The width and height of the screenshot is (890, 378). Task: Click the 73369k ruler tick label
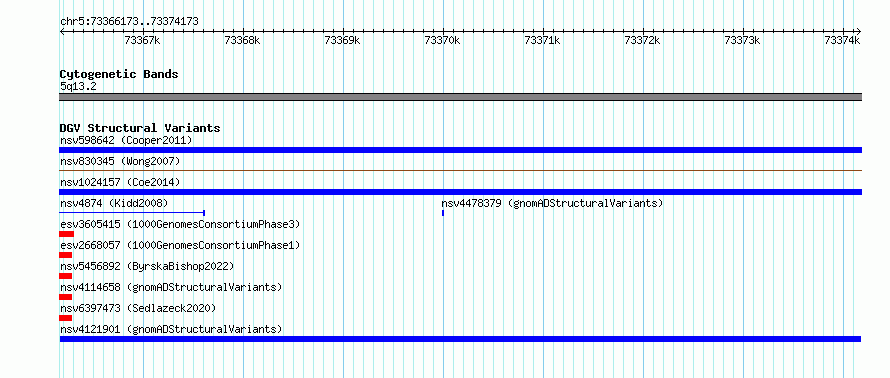[x=342, y=40]
